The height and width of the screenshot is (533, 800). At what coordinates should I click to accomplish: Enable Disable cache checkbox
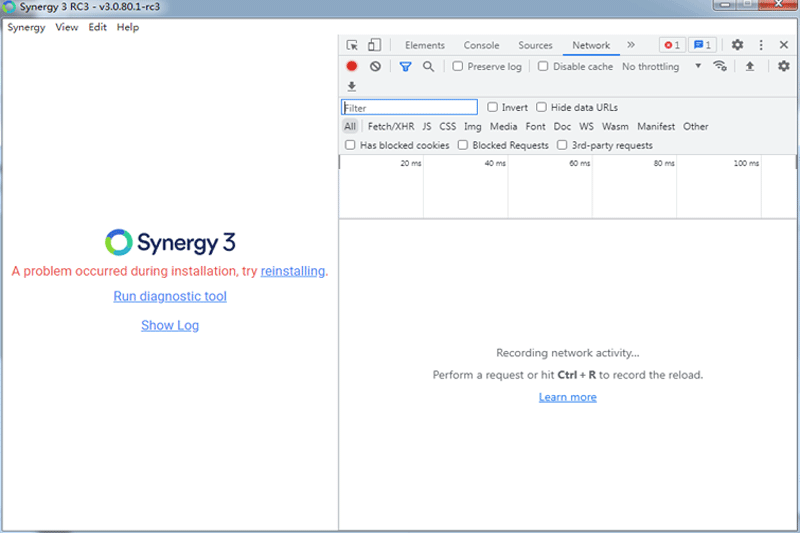543,66
